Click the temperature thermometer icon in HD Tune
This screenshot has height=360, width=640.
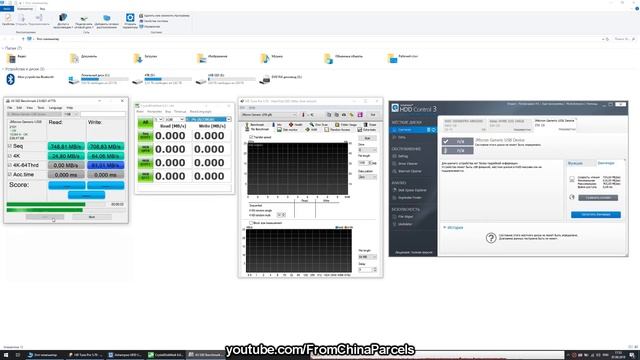point(303,115)
